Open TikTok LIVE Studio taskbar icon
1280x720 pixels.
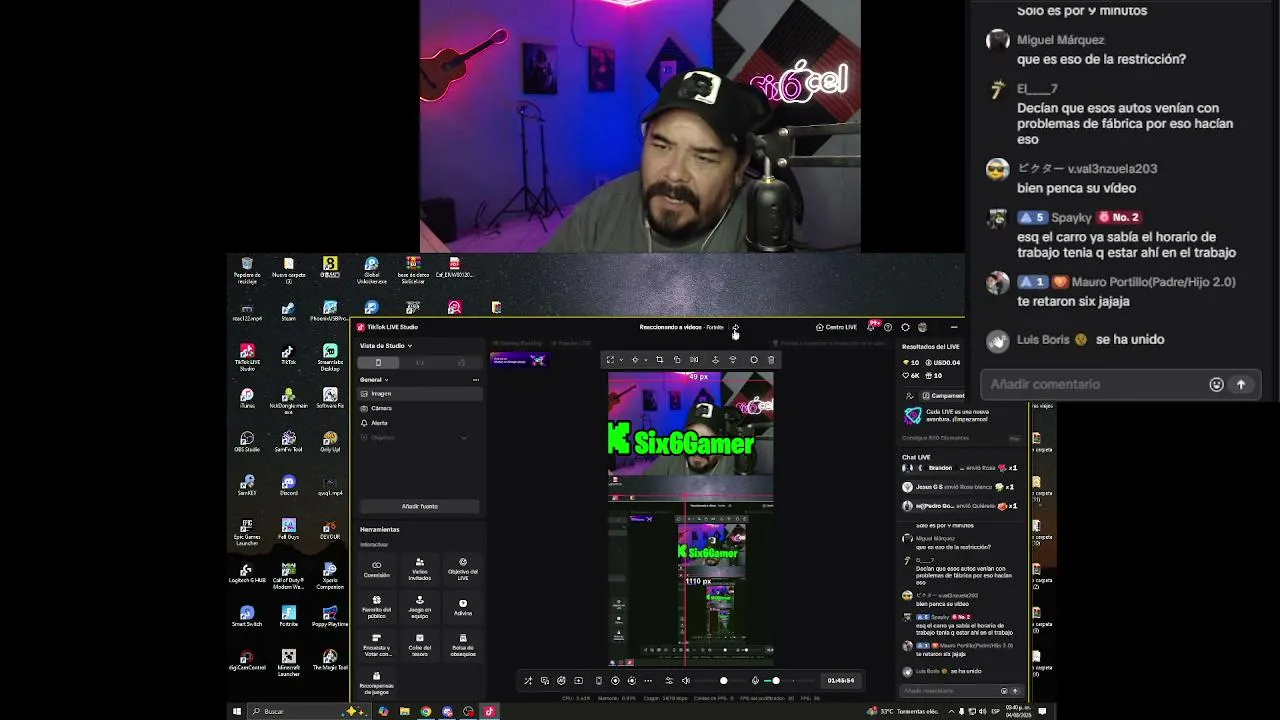[490, 712]
